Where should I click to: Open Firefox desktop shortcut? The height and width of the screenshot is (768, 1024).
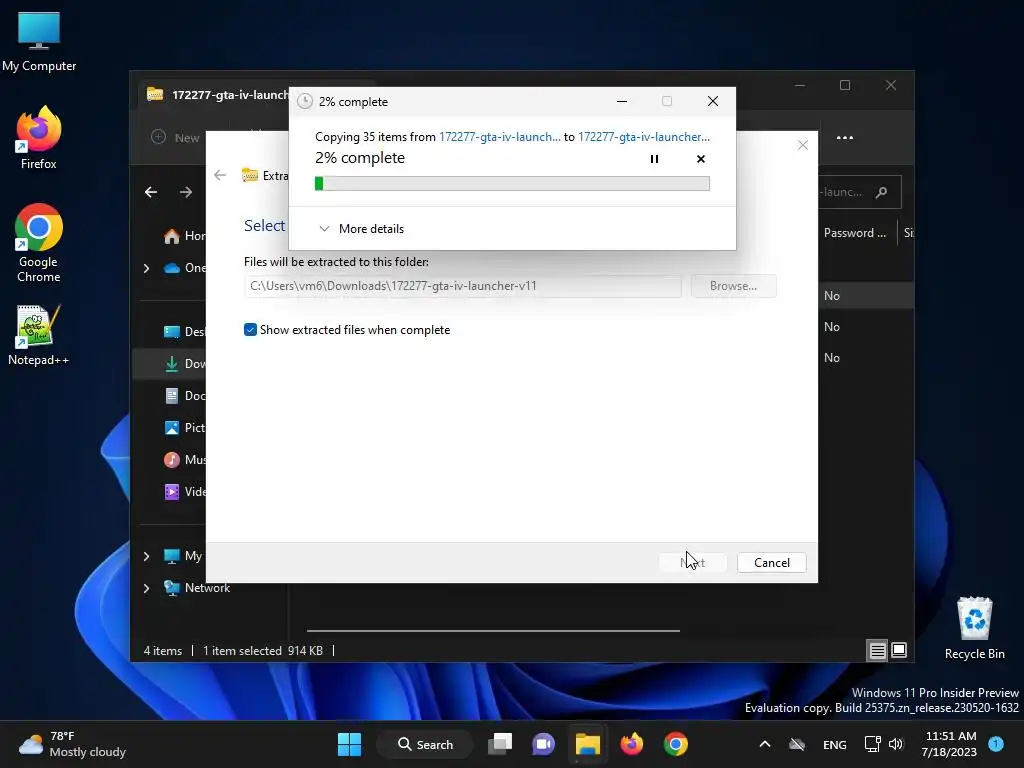[39, 138]
